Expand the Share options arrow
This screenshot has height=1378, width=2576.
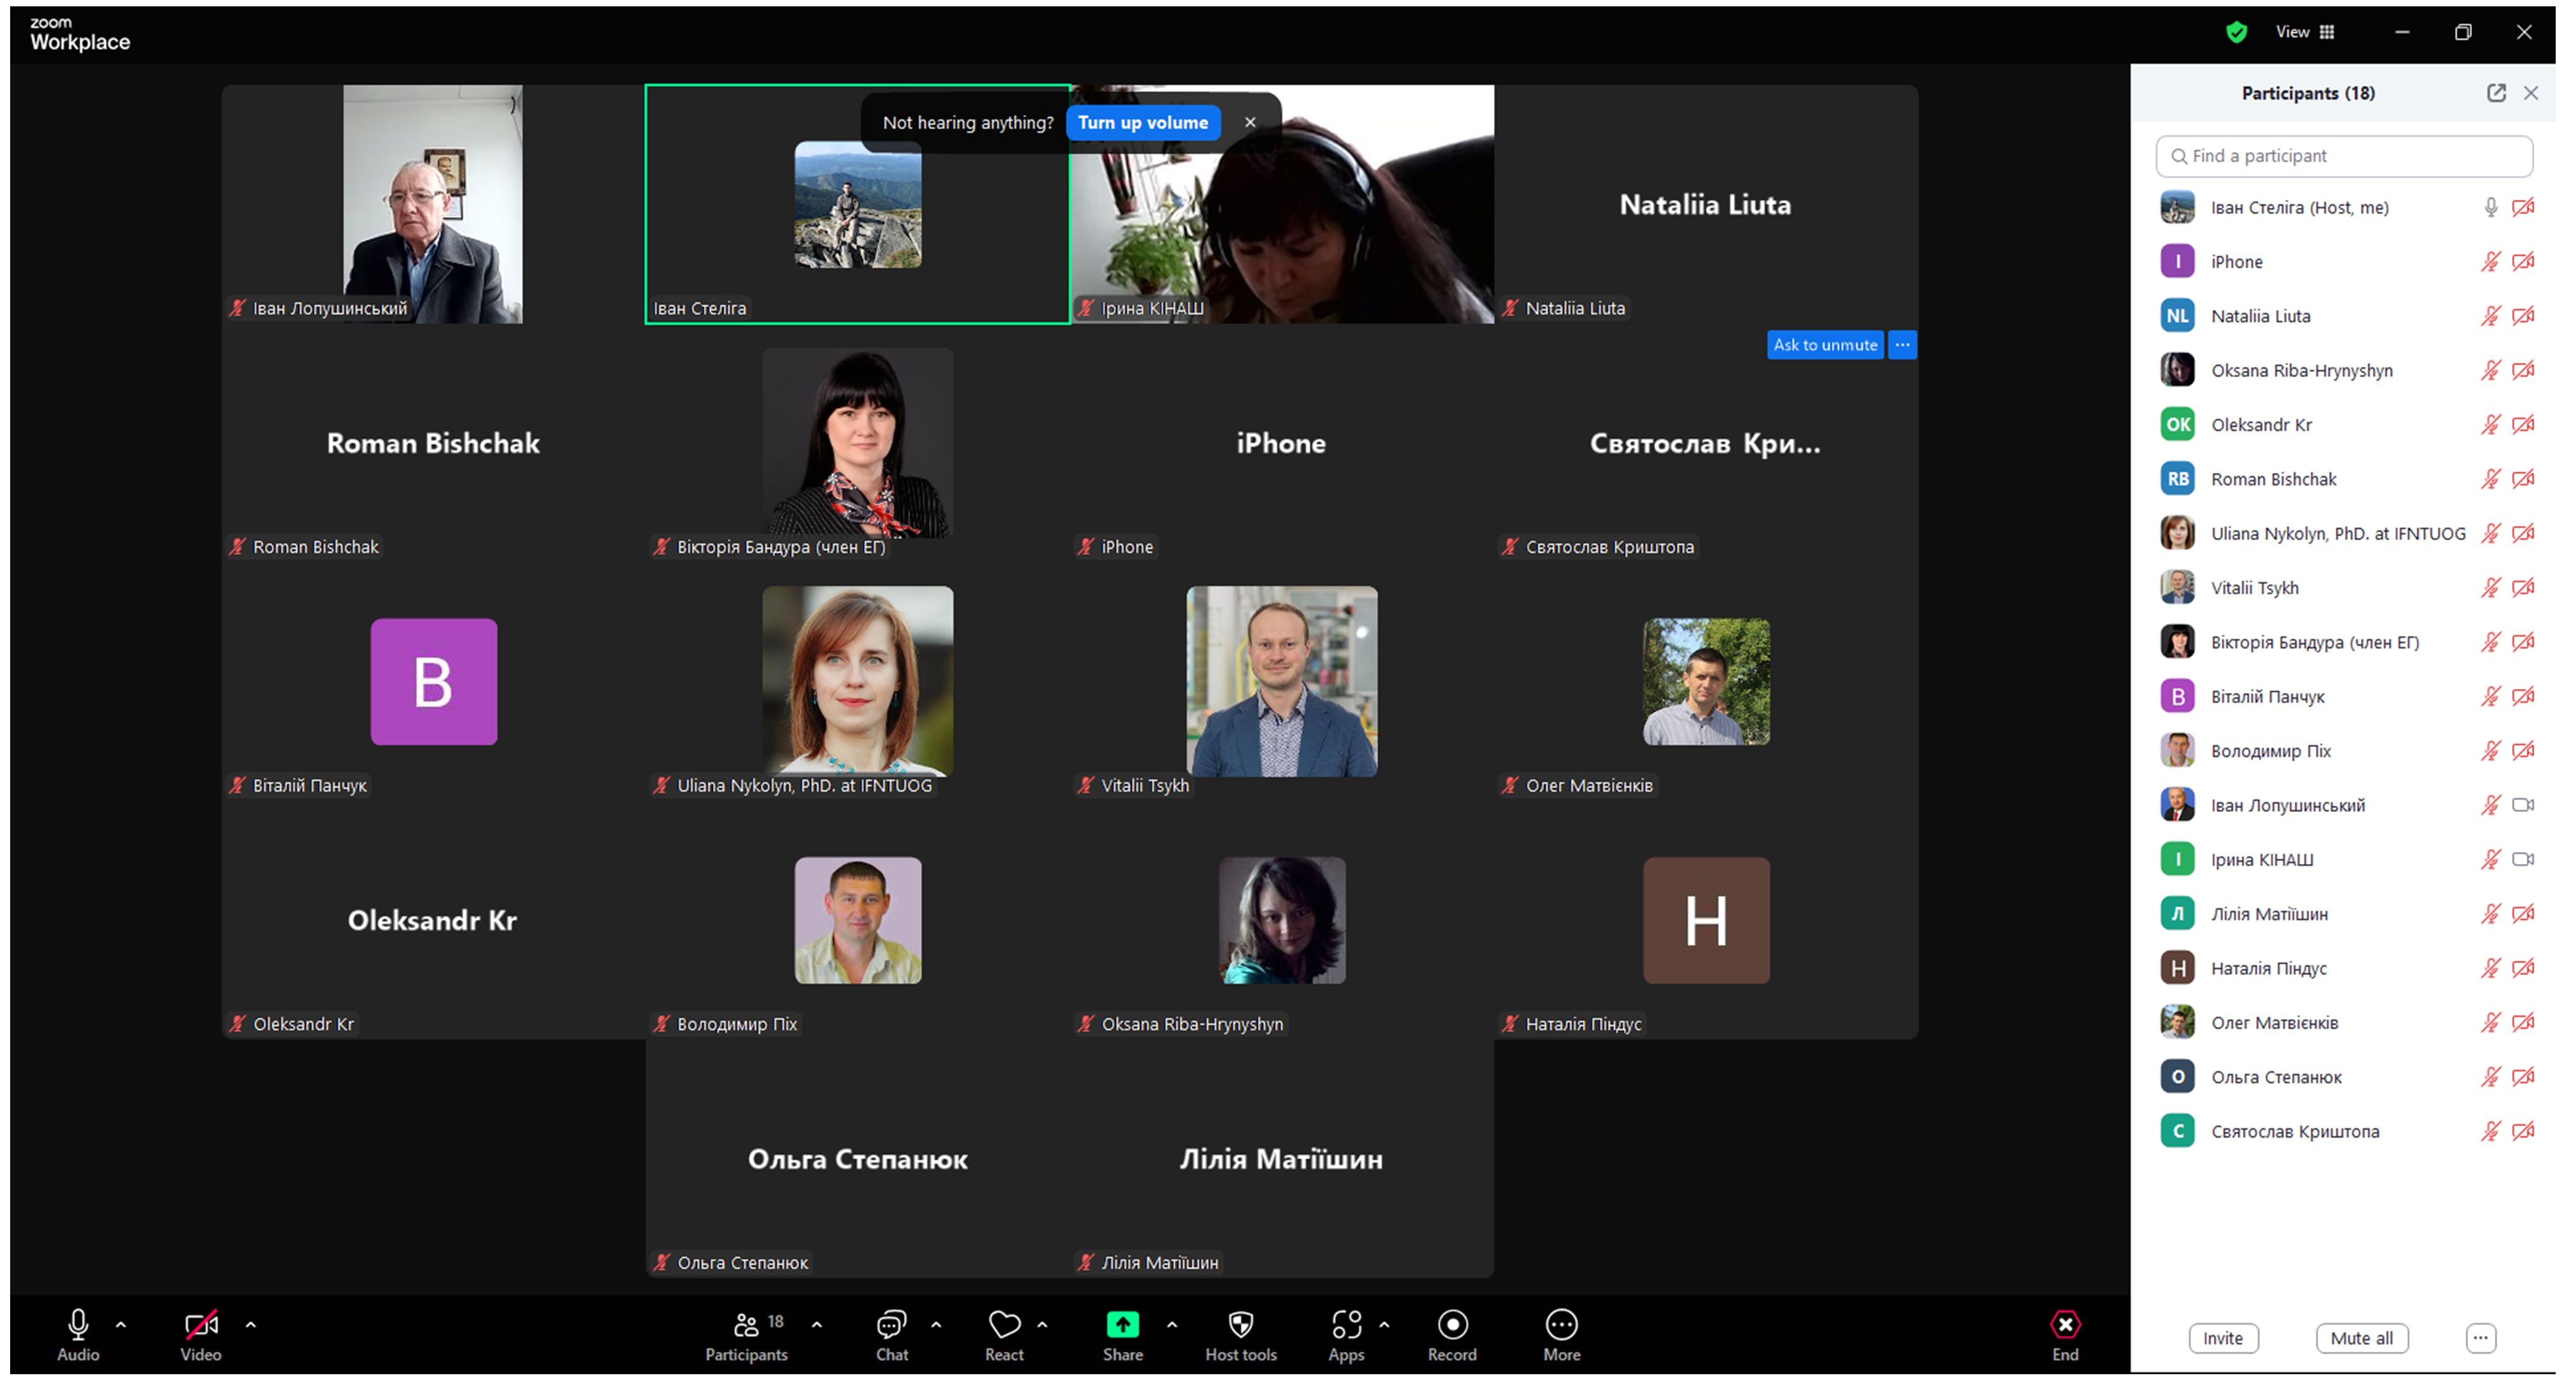tap(1172, 1324)
